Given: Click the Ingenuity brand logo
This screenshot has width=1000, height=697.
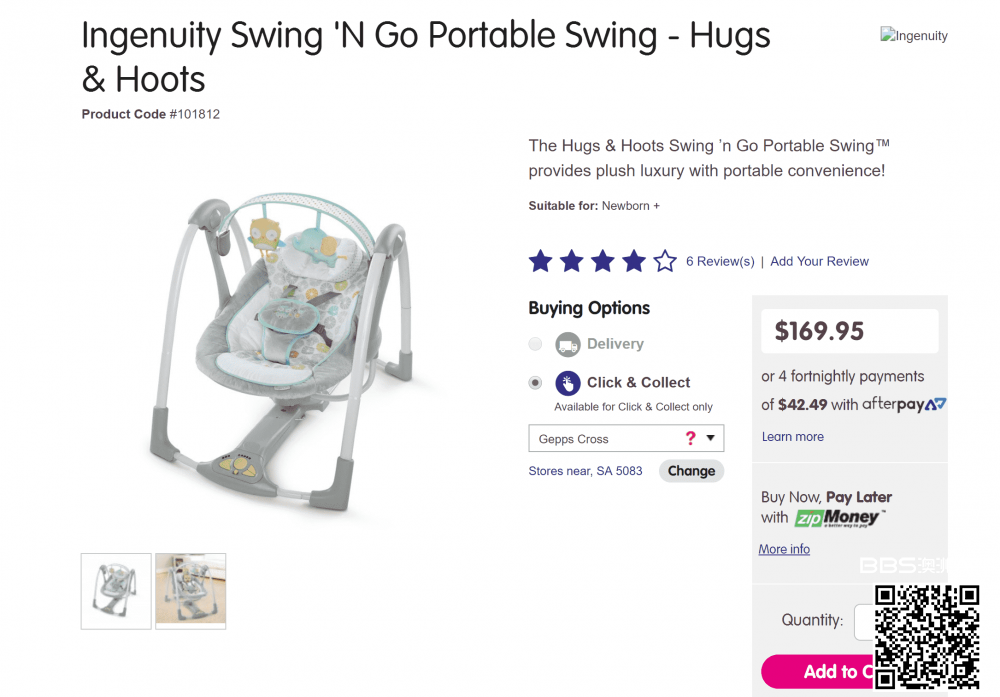Looking at the screenshot, I should pyautogui.click(x=913, y=36).
